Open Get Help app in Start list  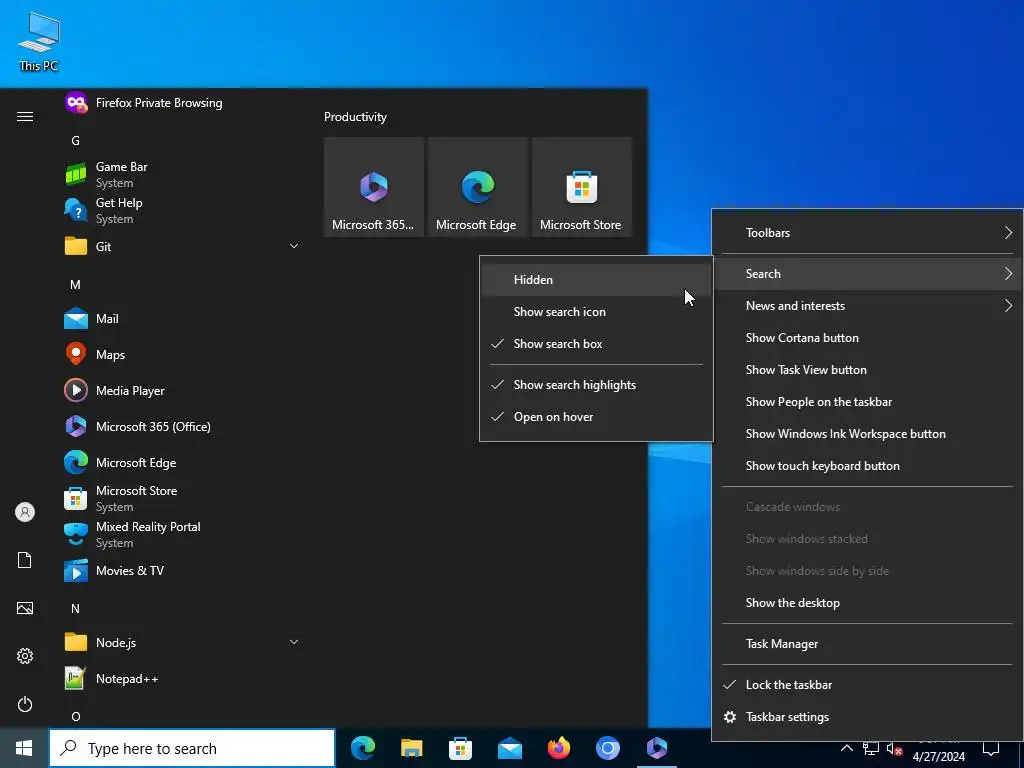pyautogui.click(x=183, y=210)
